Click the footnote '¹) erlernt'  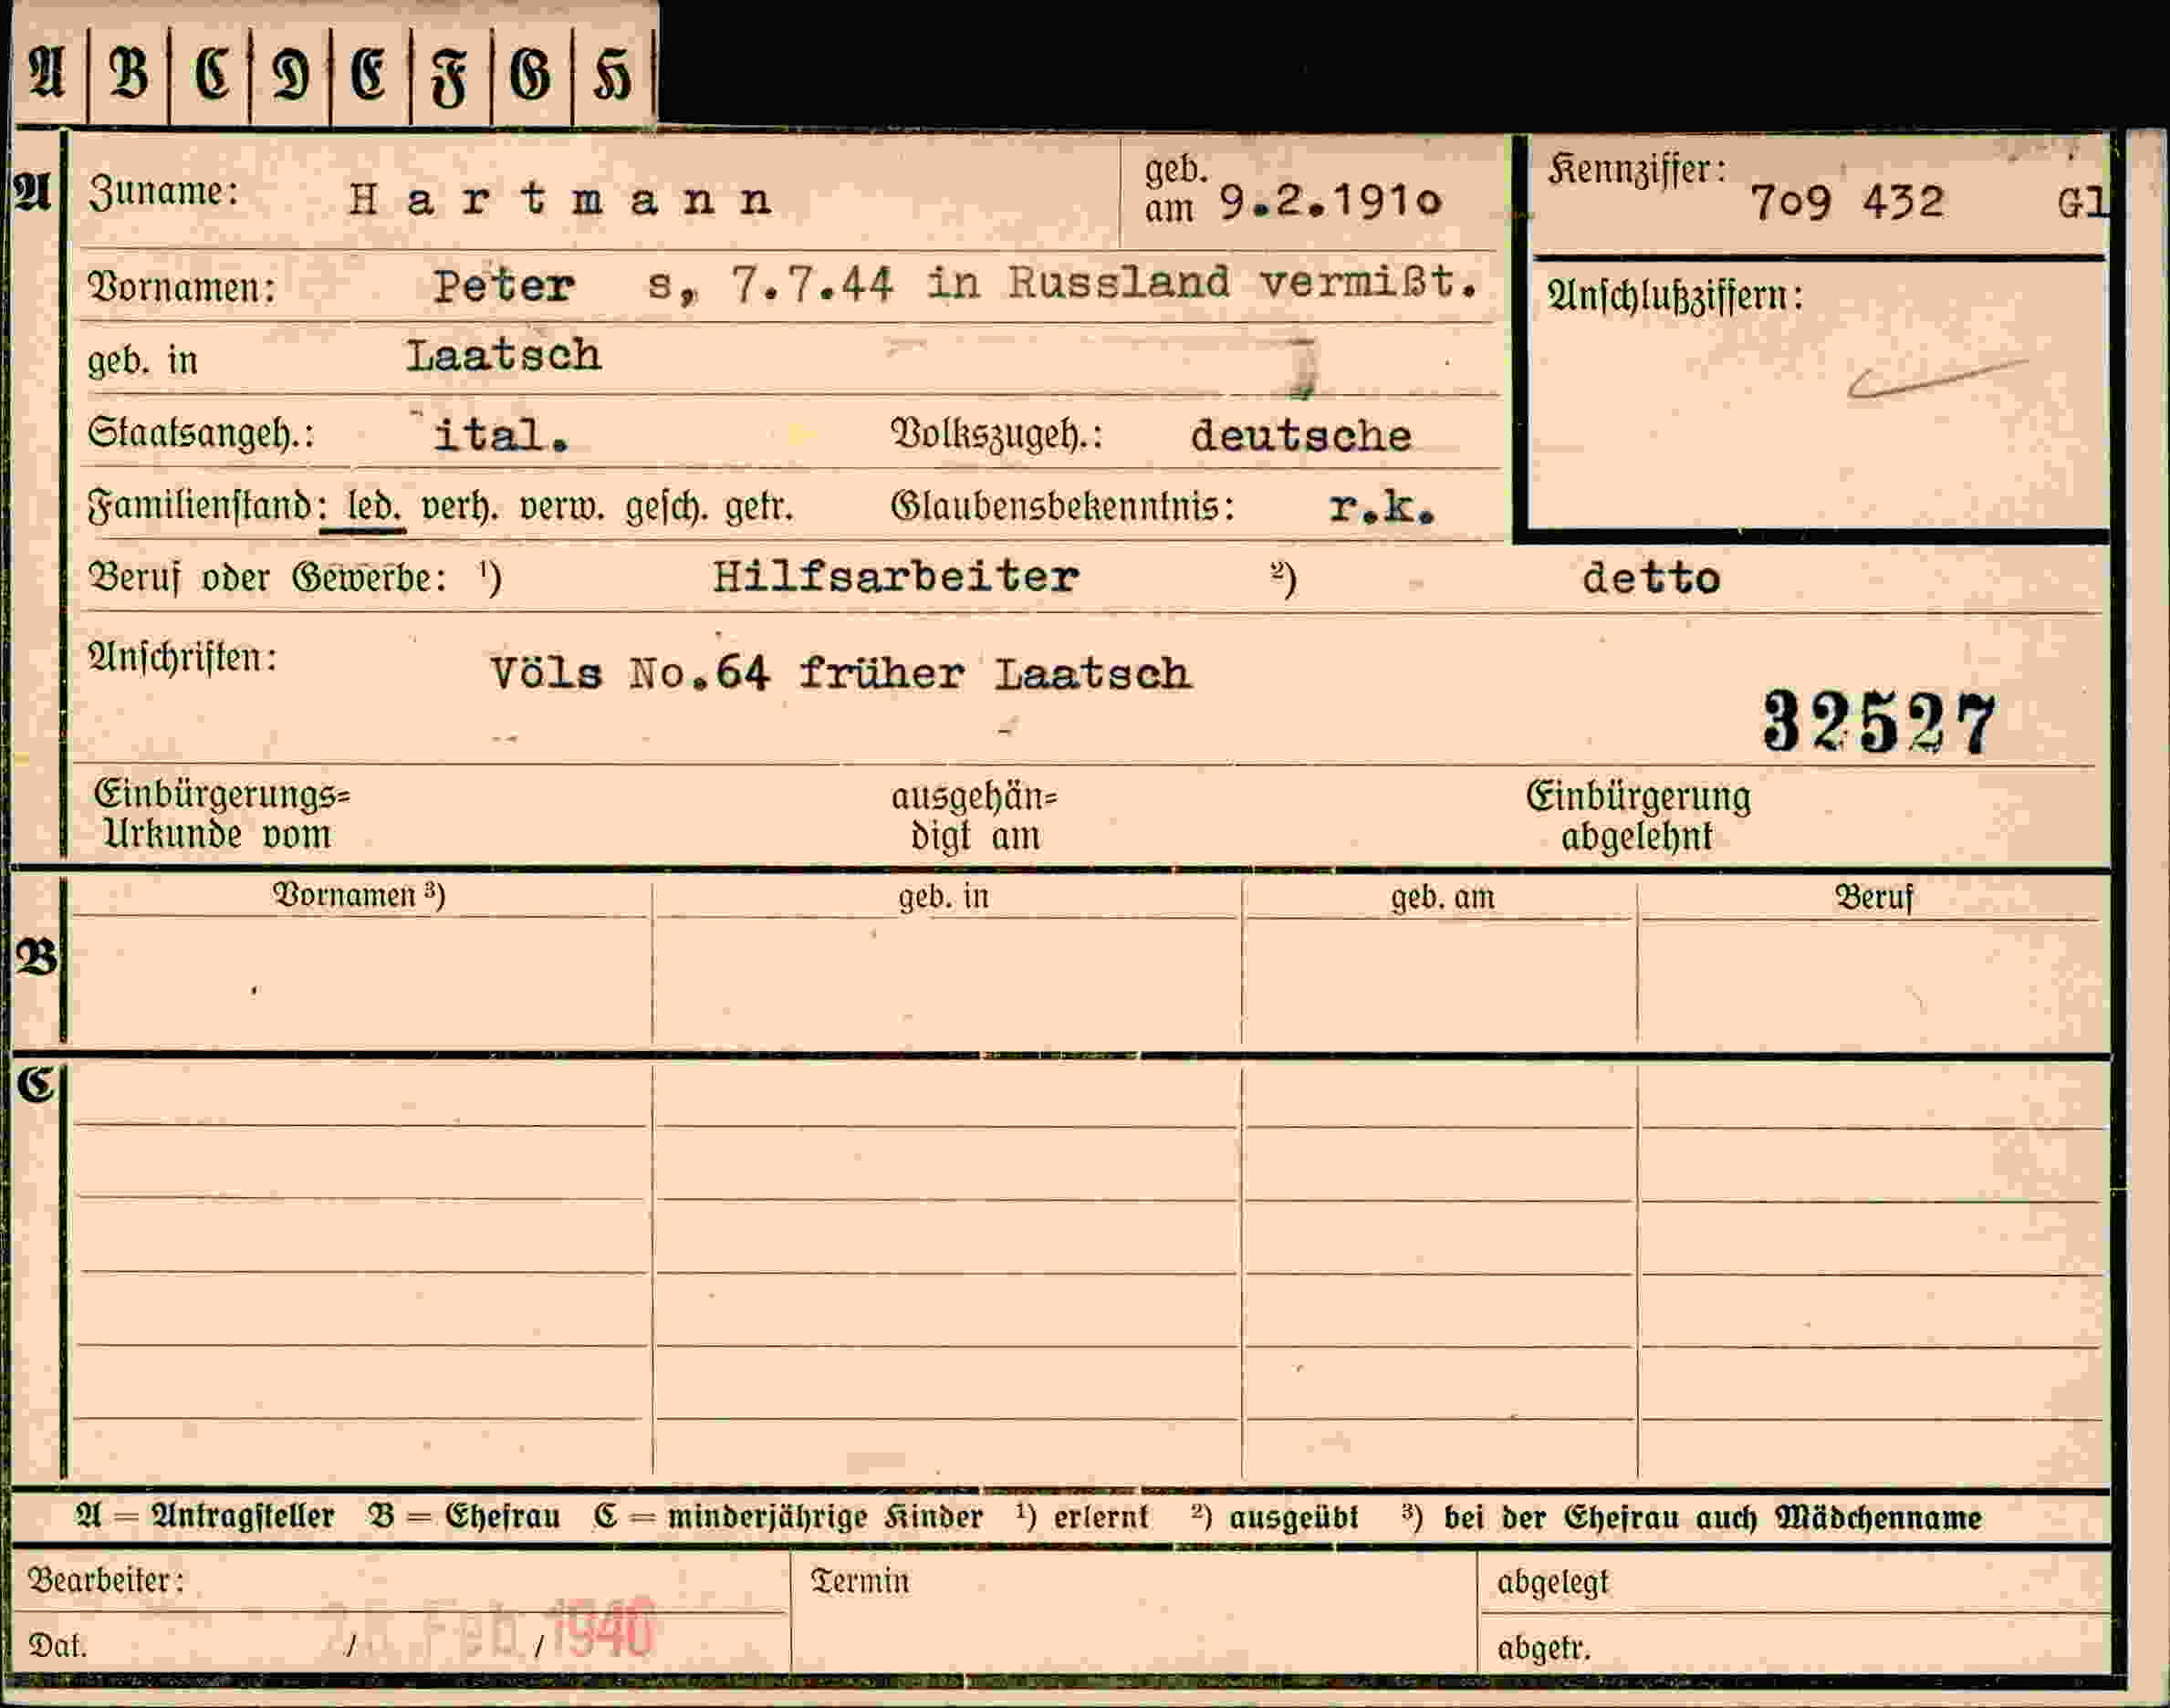coord(1083,1518)
